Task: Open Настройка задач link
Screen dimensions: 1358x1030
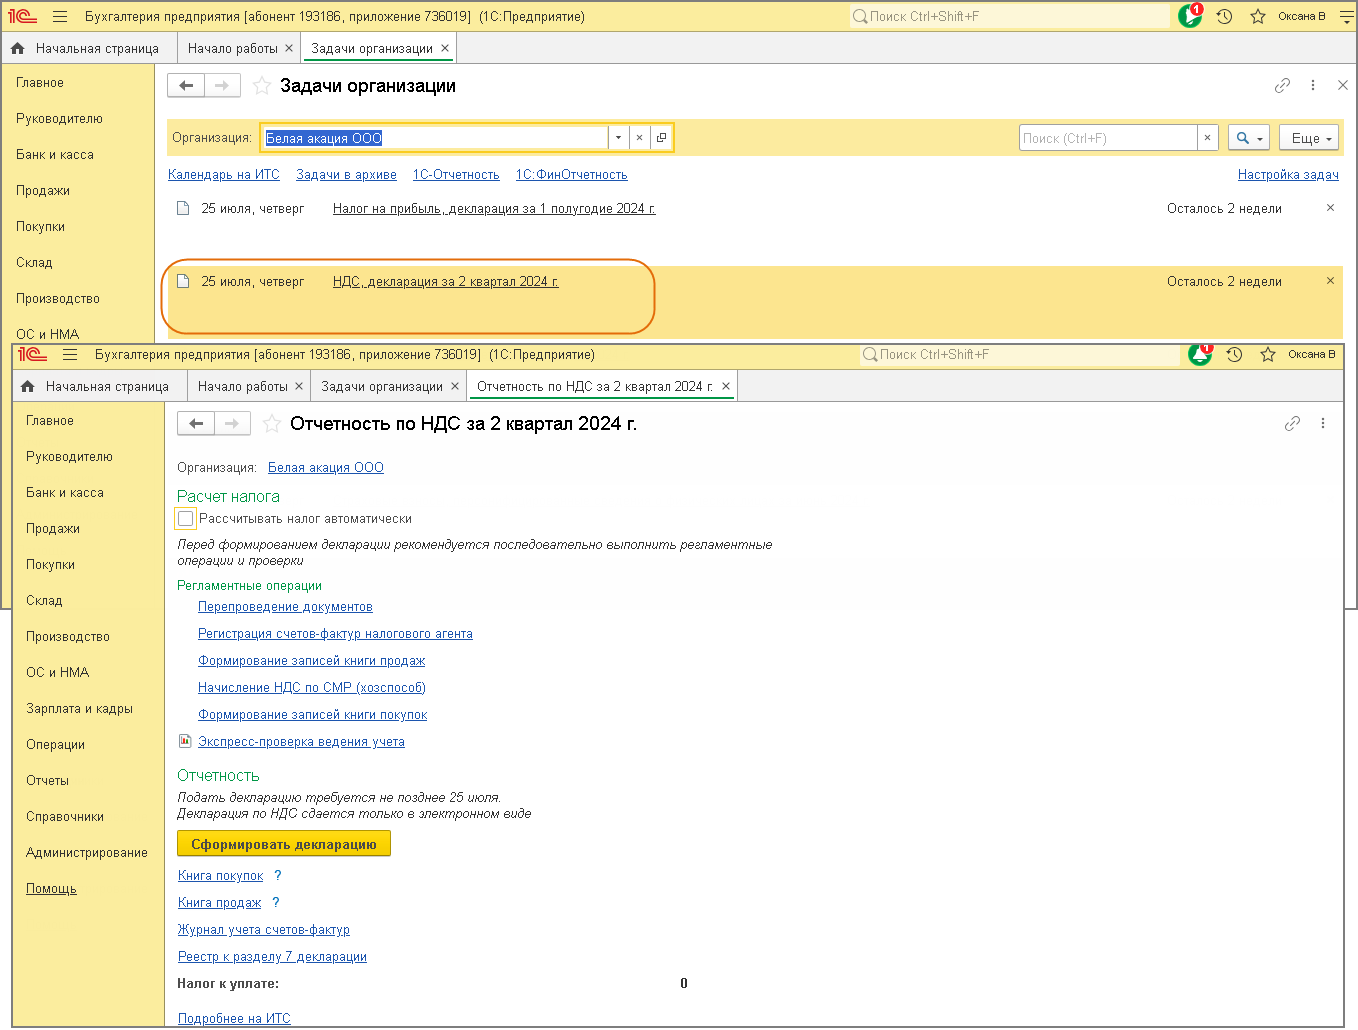Action: (x=1288, y=175)
